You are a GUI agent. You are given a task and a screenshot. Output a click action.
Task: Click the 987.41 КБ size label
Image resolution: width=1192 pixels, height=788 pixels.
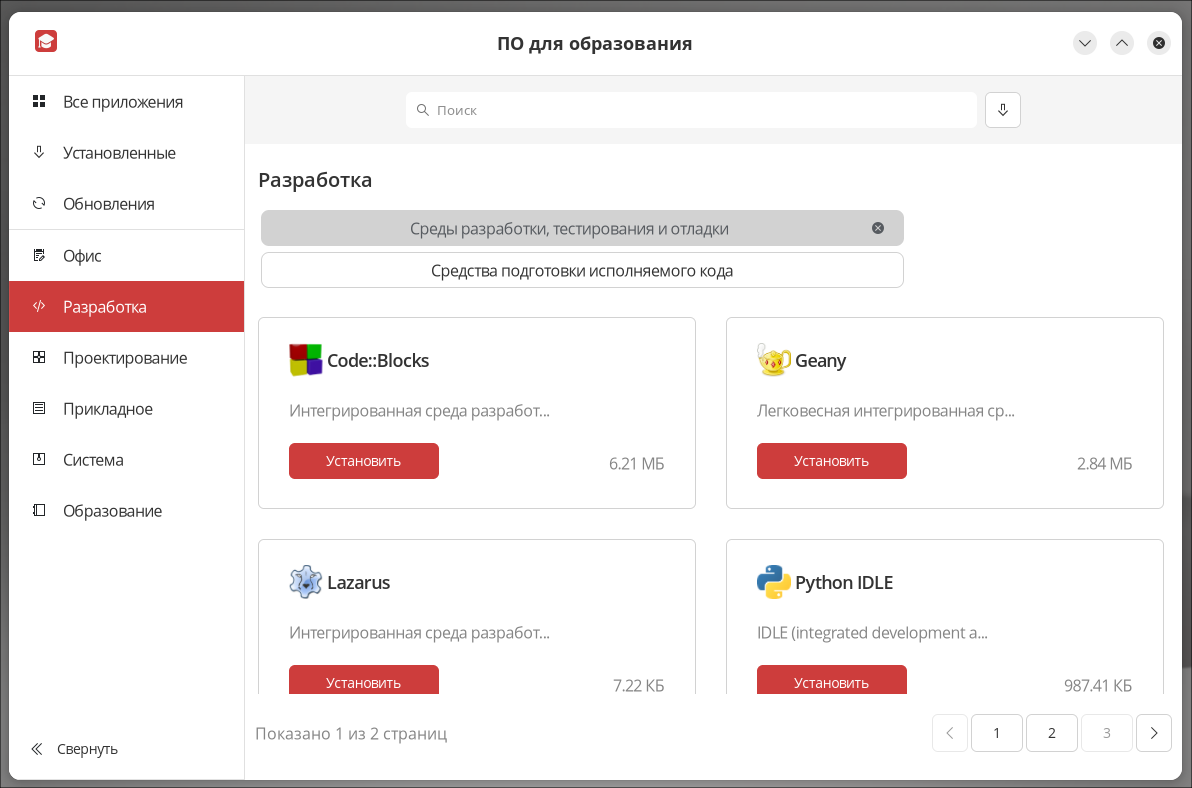(x=1098, y=685)
